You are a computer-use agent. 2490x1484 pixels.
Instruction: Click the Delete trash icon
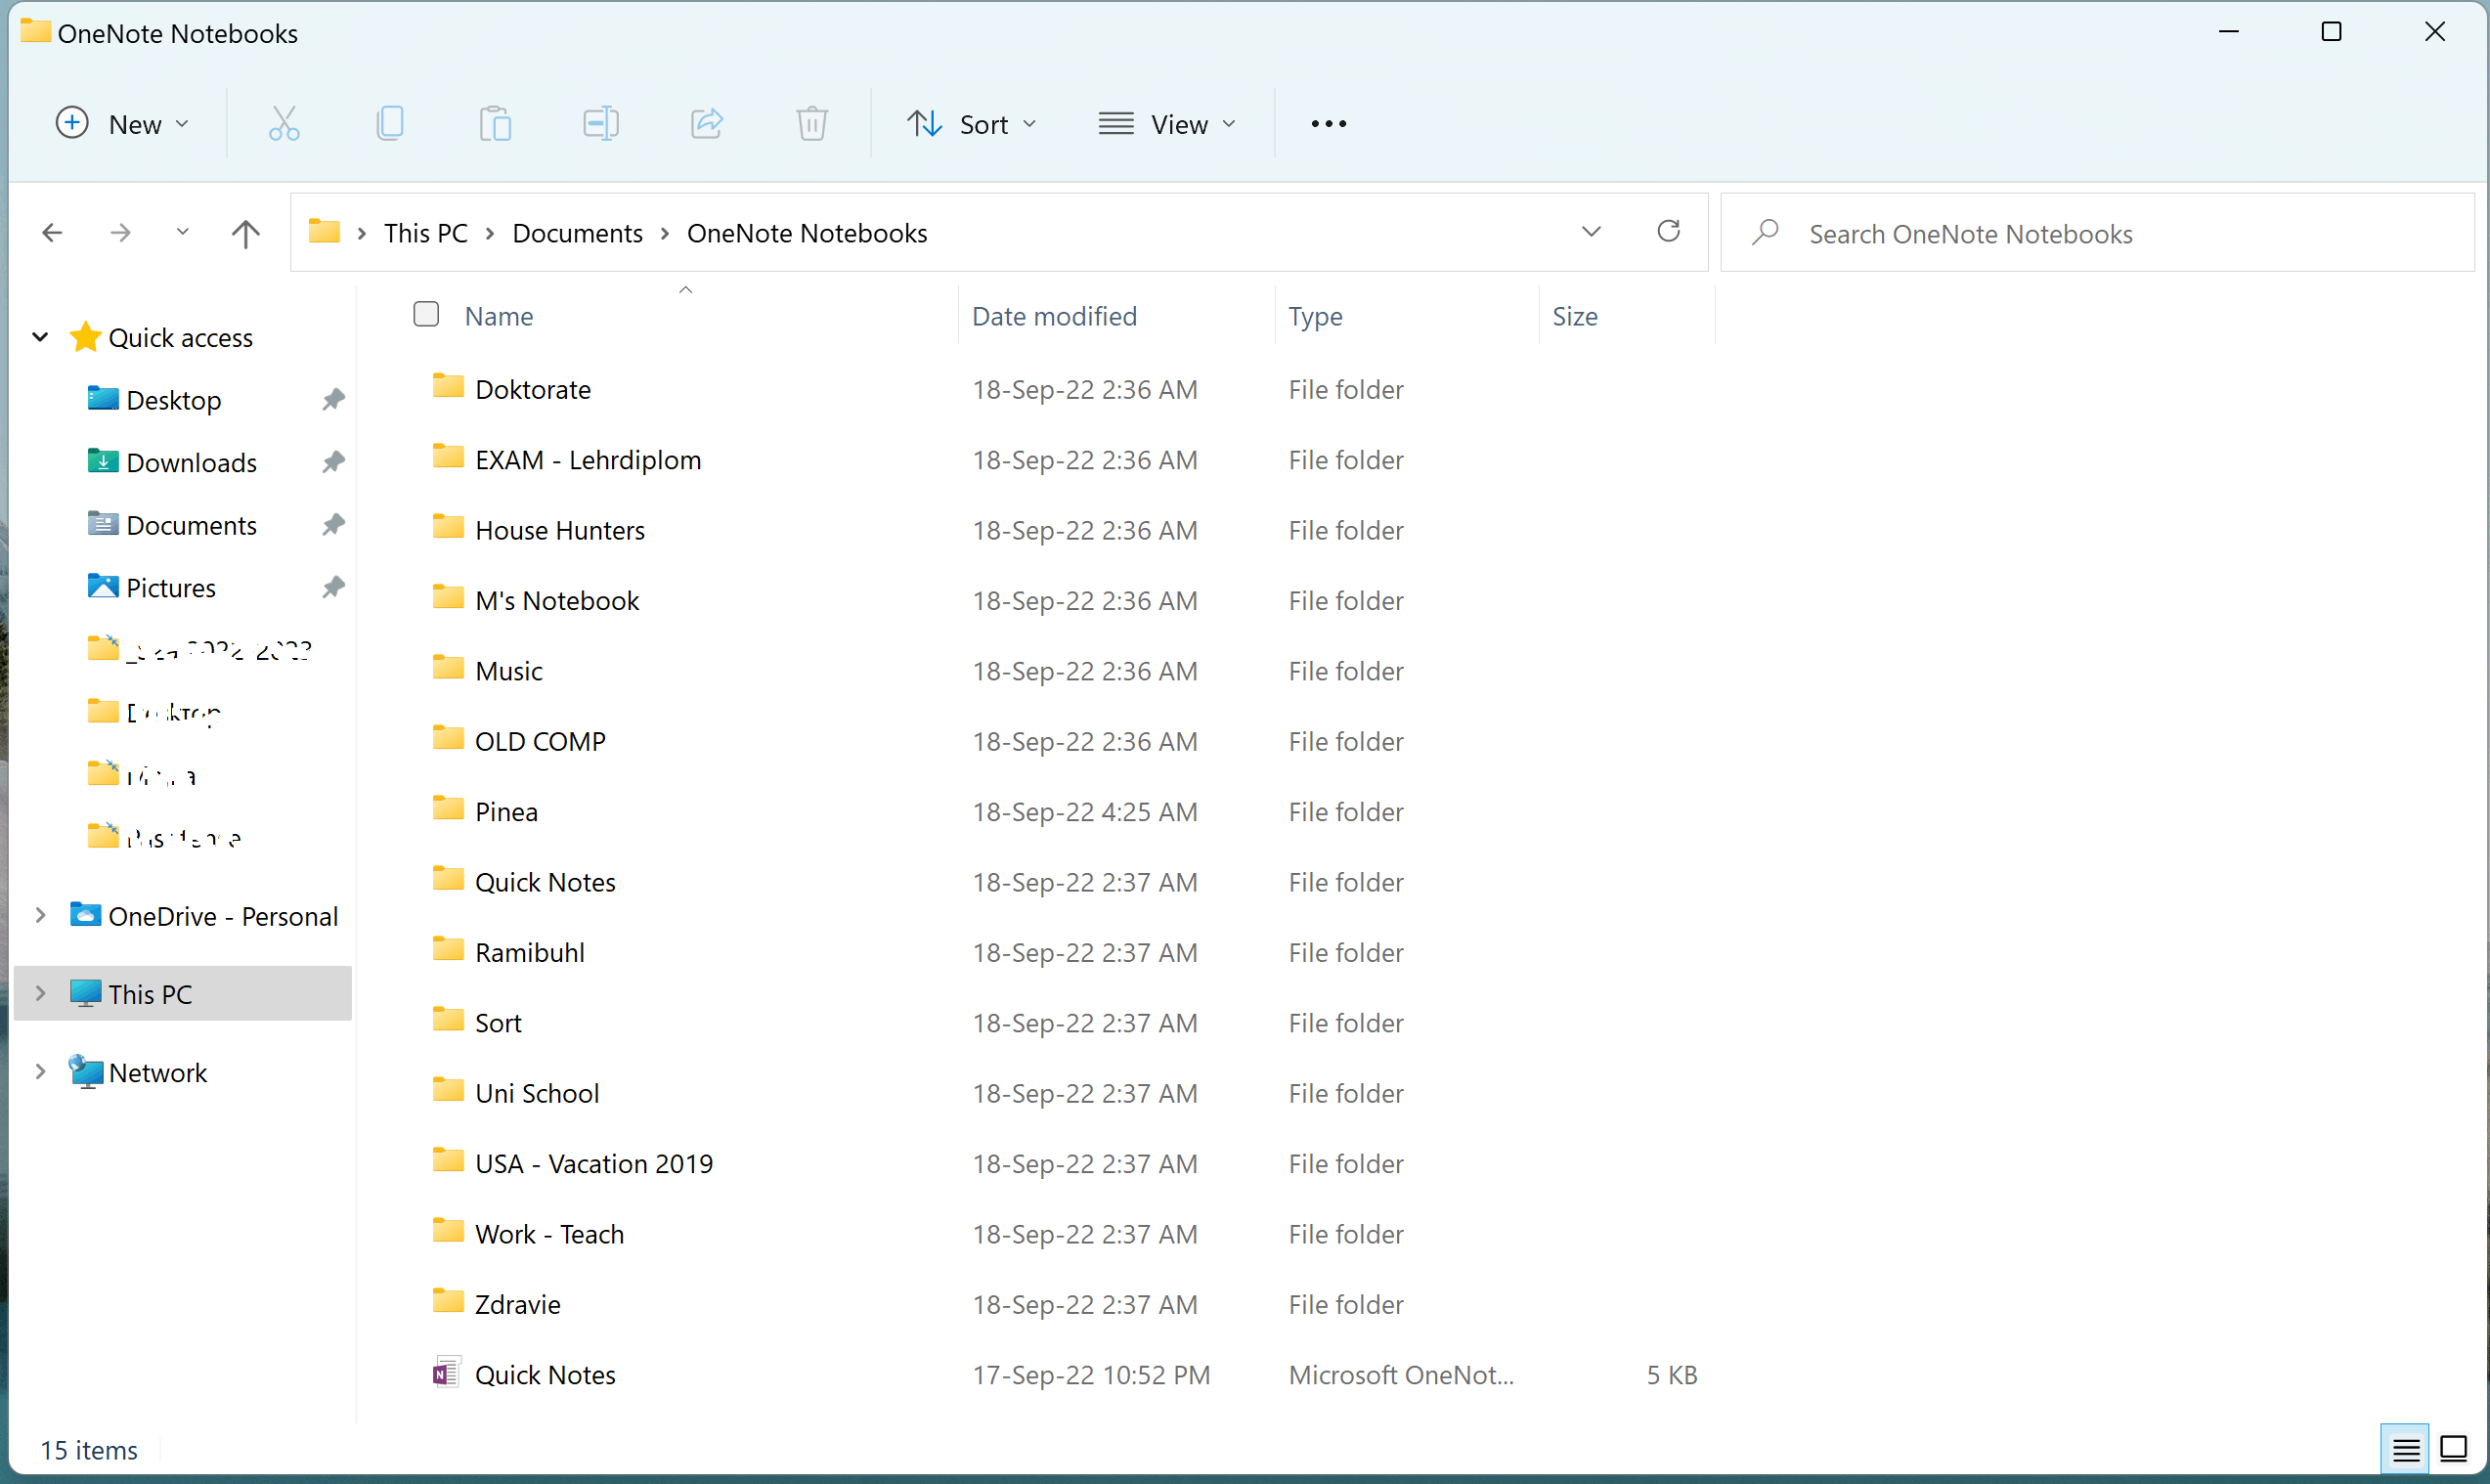coord(812,124)
